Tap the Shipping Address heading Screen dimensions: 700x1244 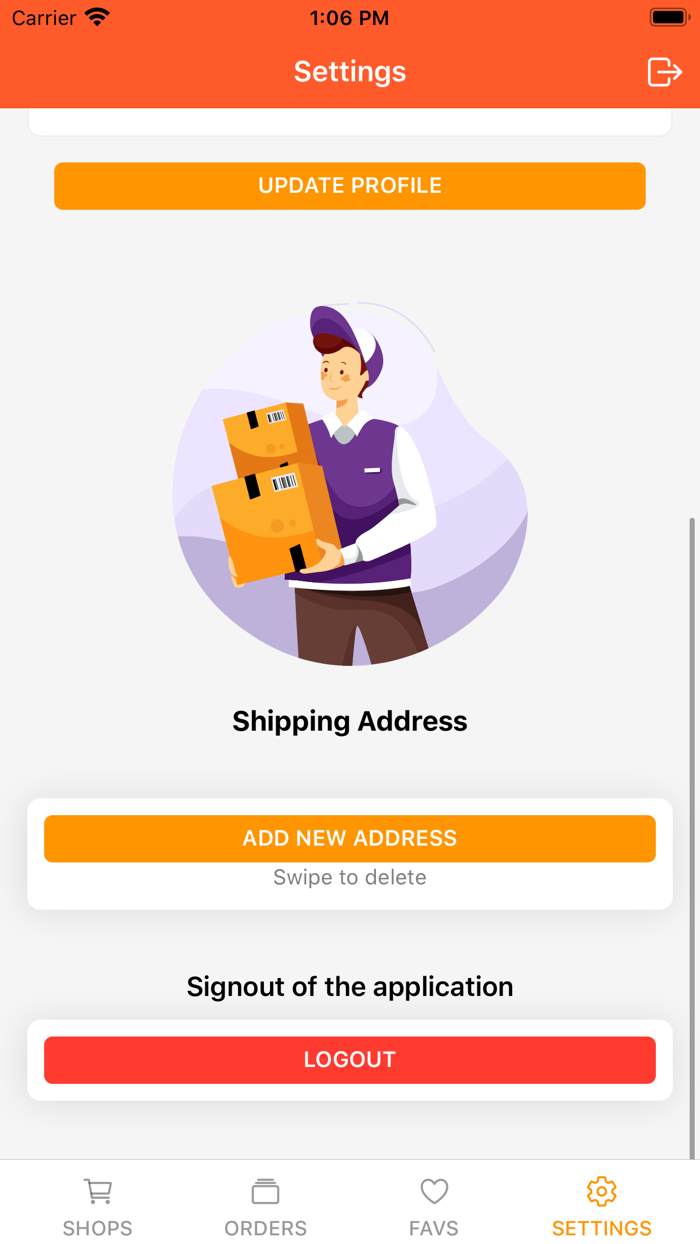point(350,721)
